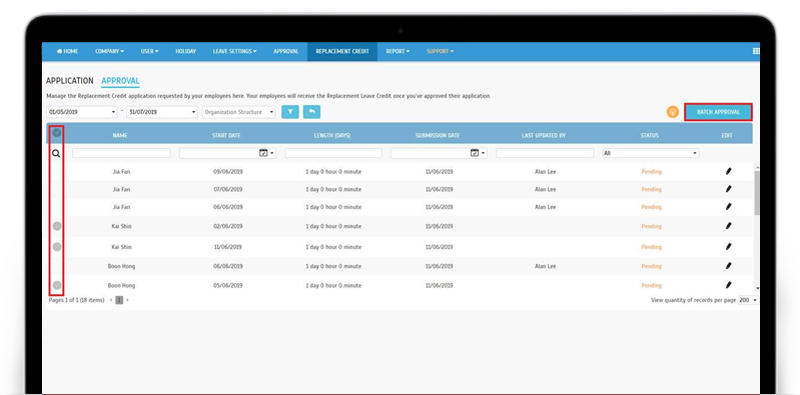Open the Status filter dropdown showing All
This screenshot has width=800, height=395.
tap(651, 153)
